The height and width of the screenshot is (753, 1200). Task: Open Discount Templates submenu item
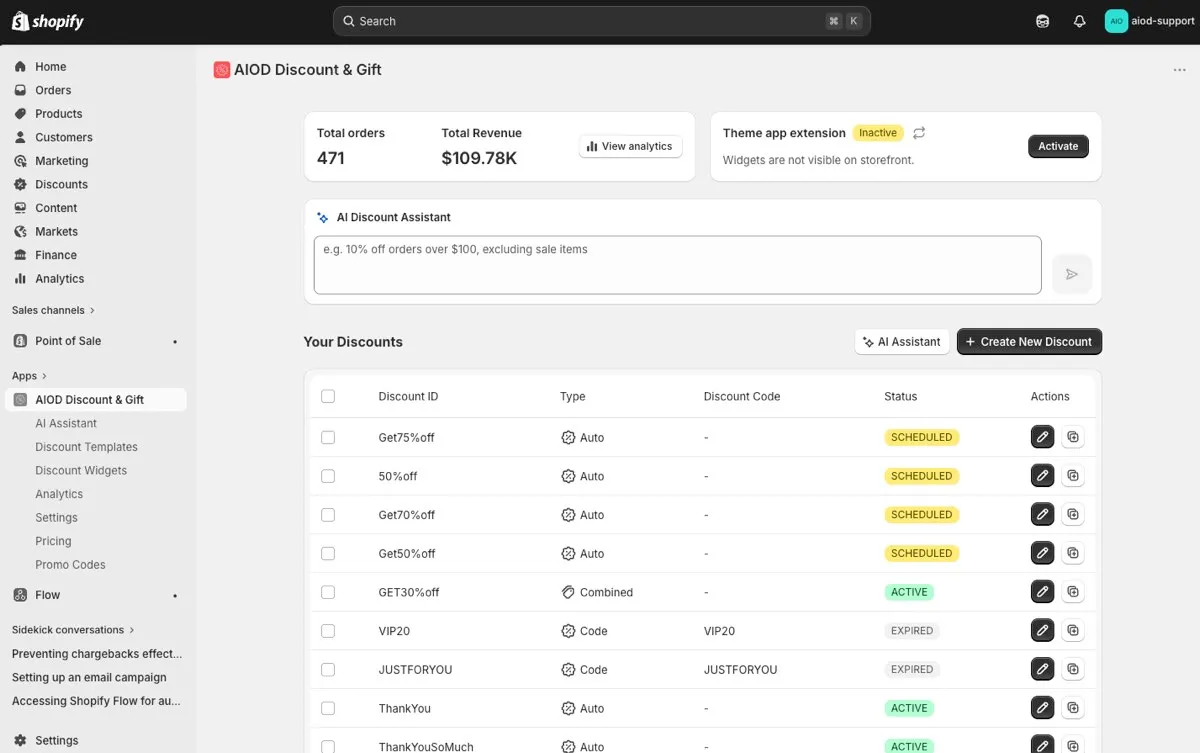click(x=87, y=447)
